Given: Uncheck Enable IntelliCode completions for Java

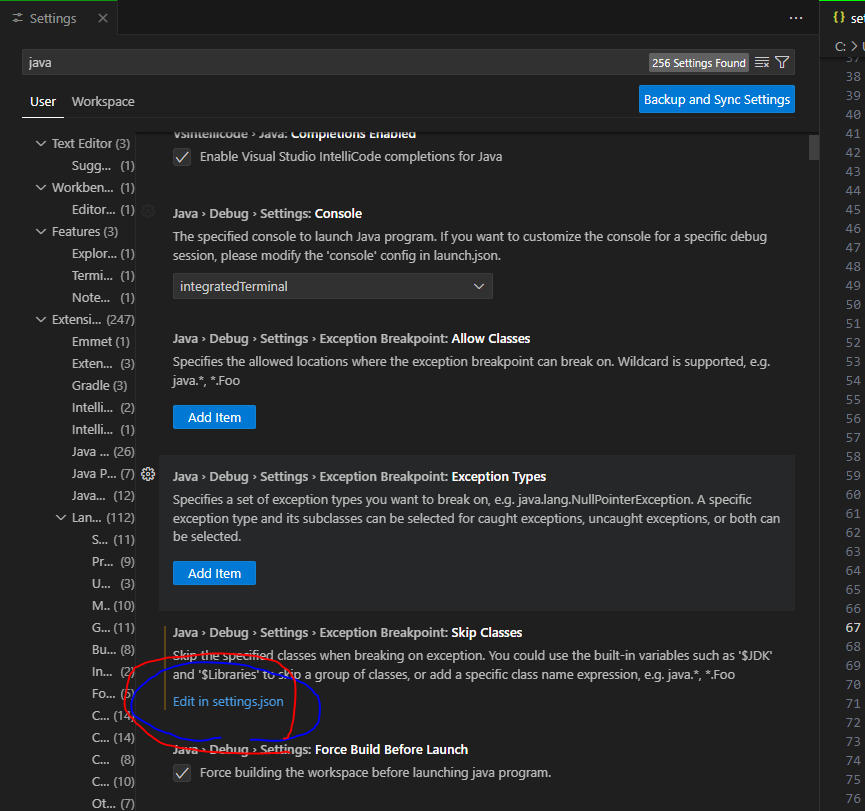Looking at the screenshot, I should pos(182,156).
